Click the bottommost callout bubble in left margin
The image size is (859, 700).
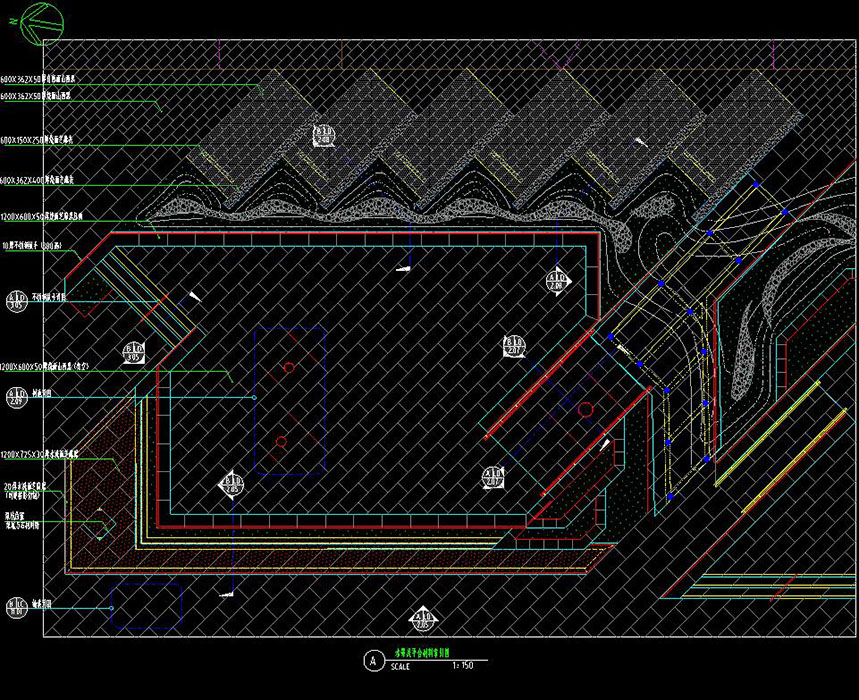(x=17, y=607)
